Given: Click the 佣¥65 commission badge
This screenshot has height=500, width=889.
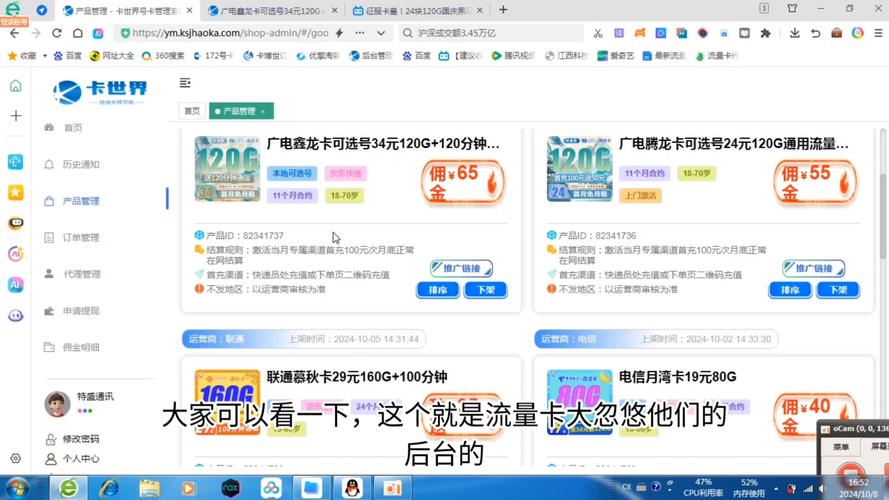Looking at the screenshot, I should click(x=463, y=182).
